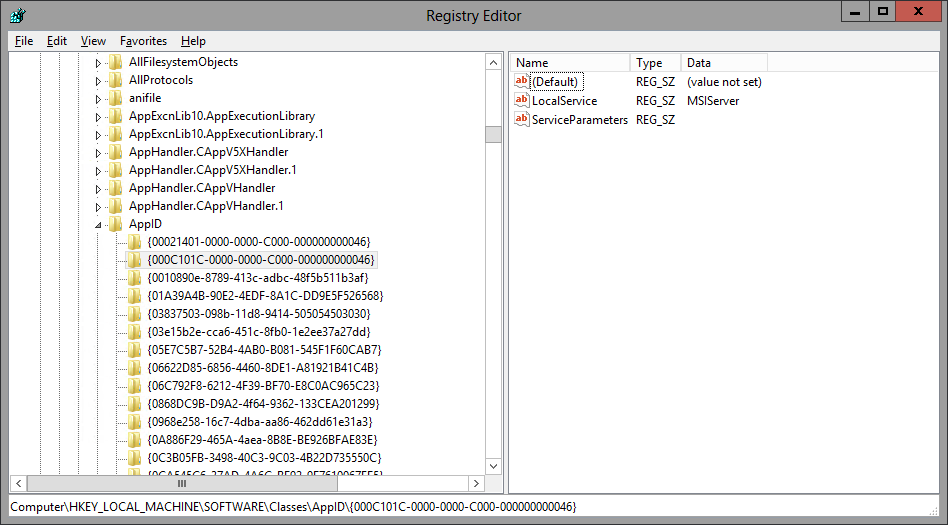Click the Registry Editor title bar icon
Viewport: 948px width, 525px height.
tap(18, 15)
